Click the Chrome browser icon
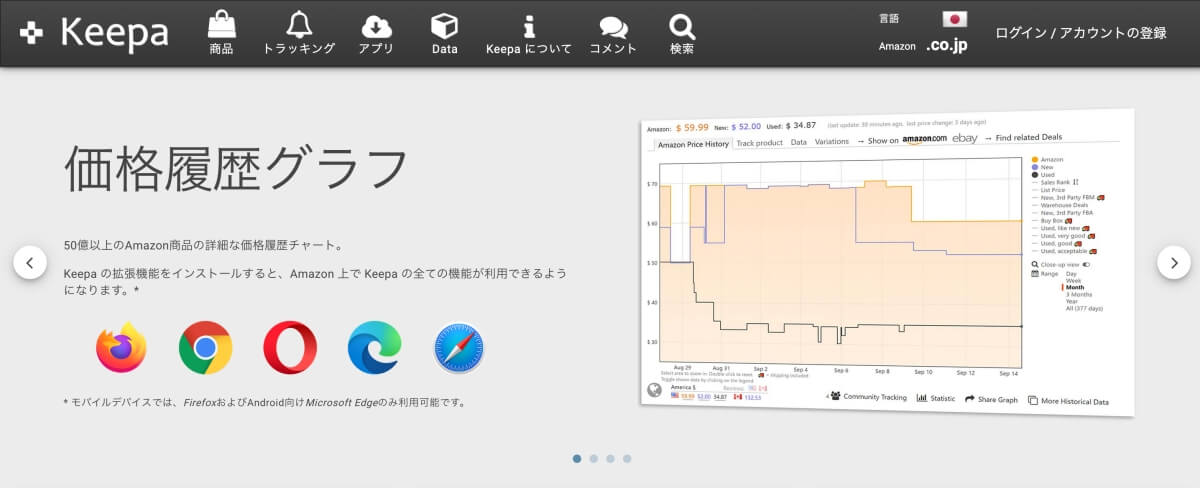Viewport: 1200px width, 488px height. tap(205, 347)
